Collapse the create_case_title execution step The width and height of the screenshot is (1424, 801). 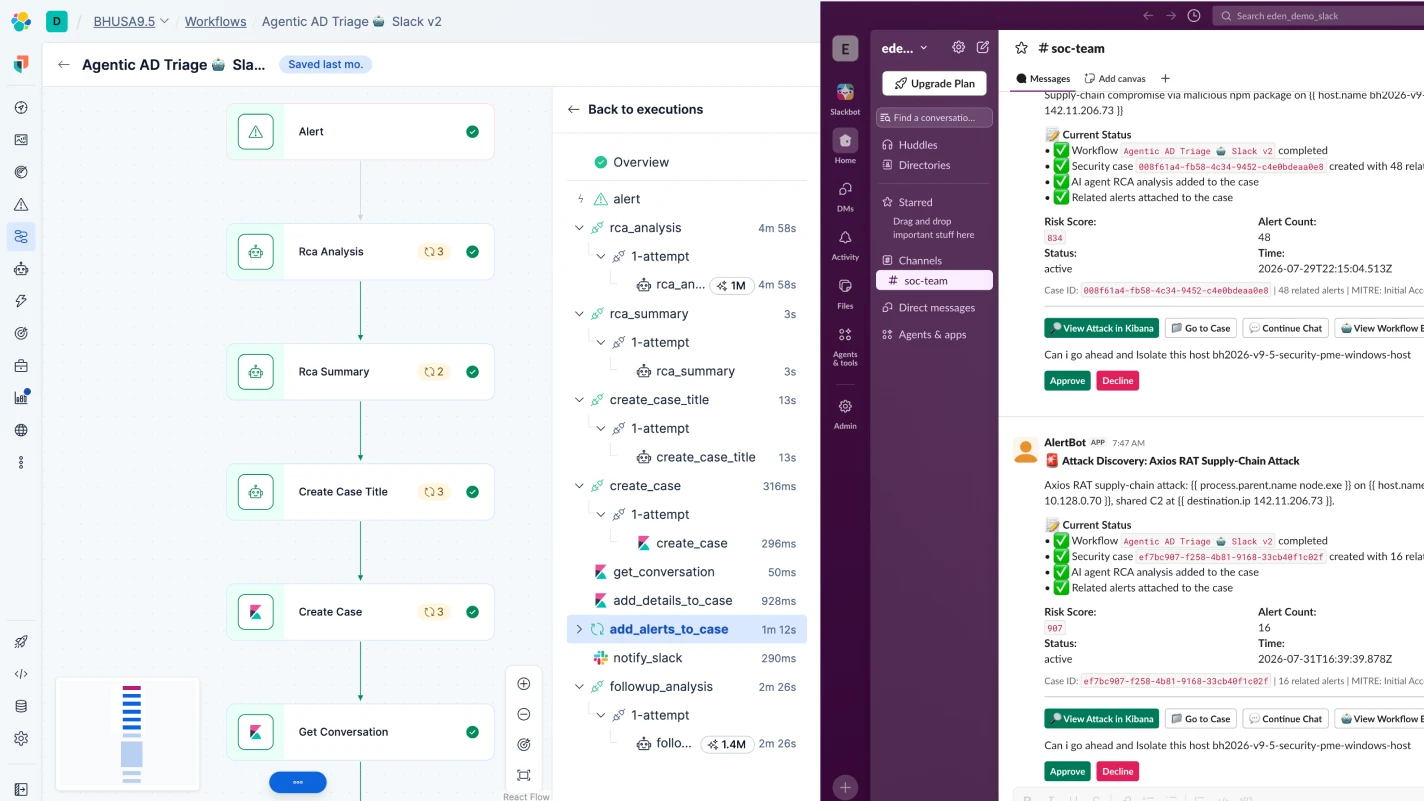(x=579, y=400)
